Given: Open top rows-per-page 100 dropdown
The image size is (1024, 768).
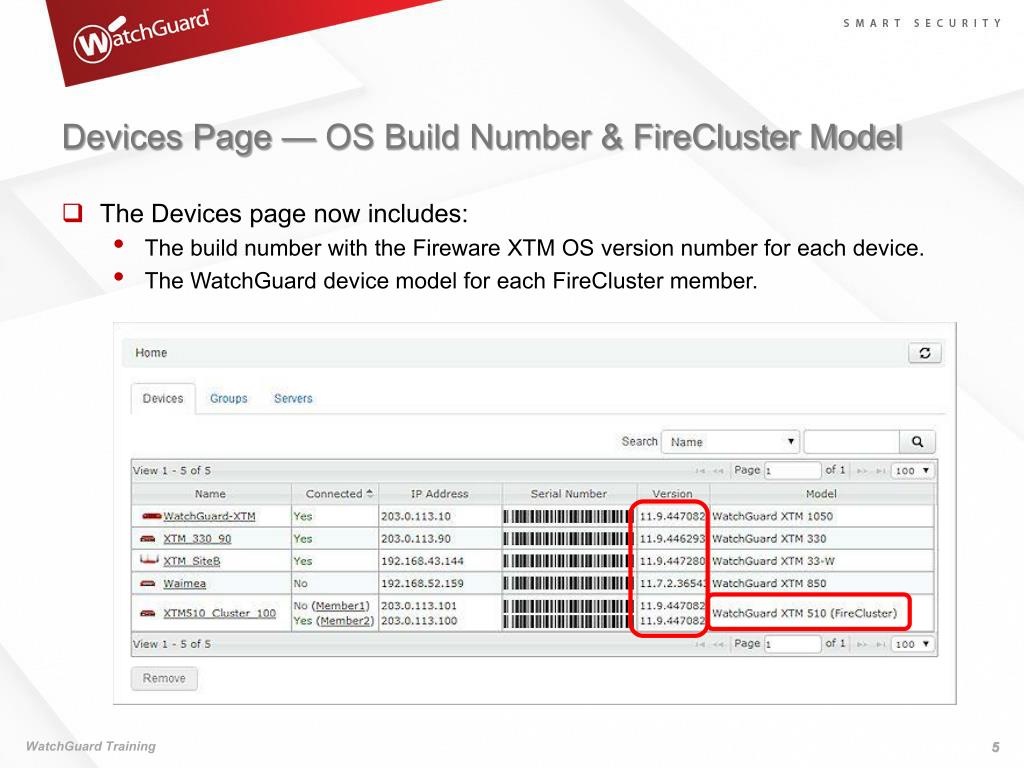Looking at the screenshot, I should [912, 471].
